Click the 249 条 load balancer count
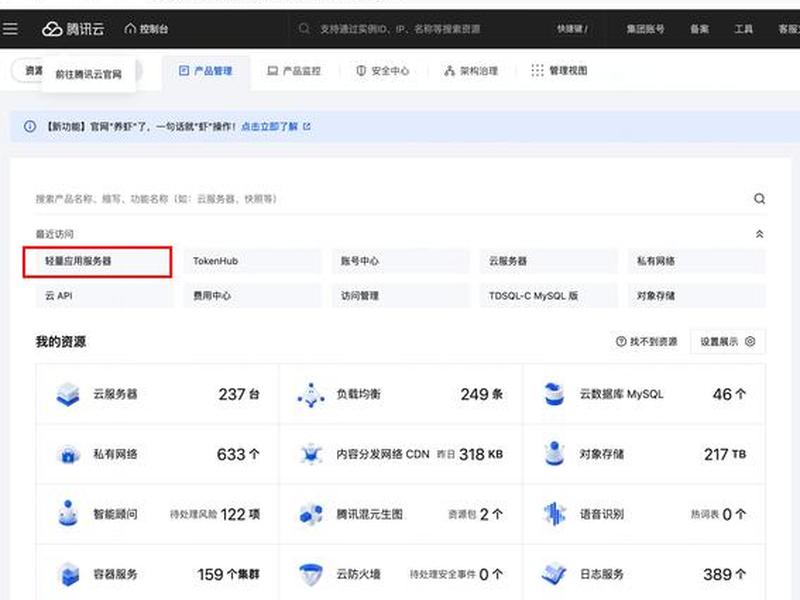 (x=481, y=394)
